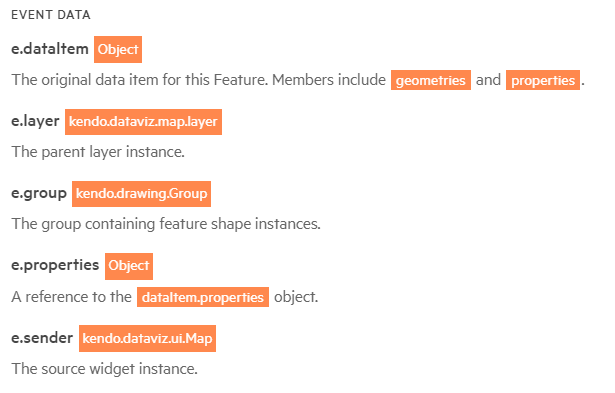Open the kendo.drawing.Group type link
Viewport: 615px width, 393px height.
click(x=141, y=194)
